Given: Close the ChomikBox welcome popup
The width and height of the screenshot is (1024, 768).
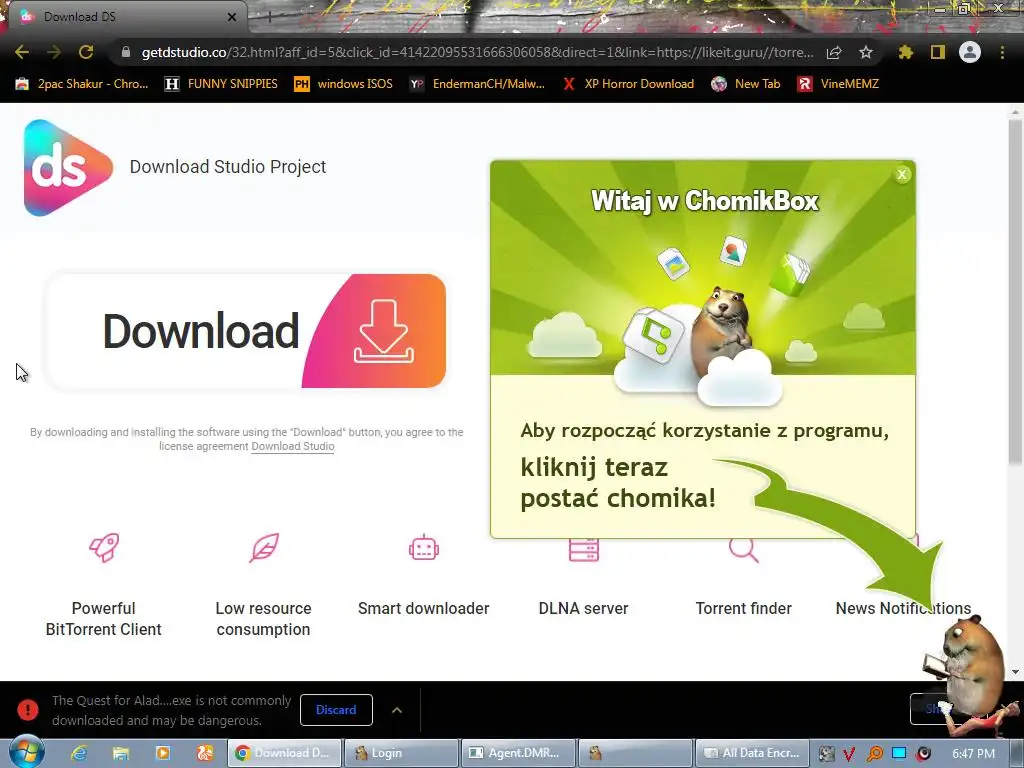Looking at the screenshot, I should coord(902,174).
